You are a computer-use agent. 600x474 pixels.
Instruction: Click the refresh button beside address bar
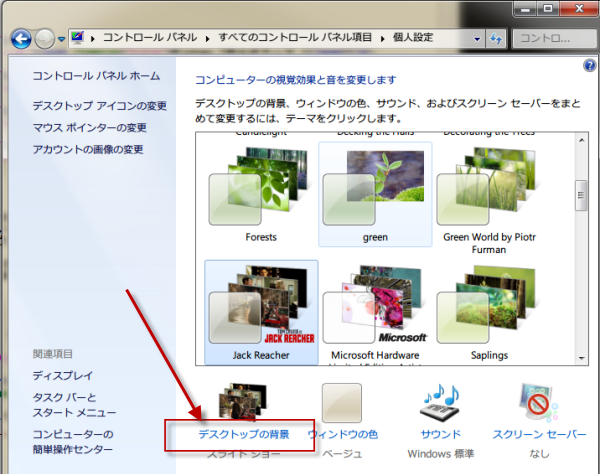click(495, 38)
